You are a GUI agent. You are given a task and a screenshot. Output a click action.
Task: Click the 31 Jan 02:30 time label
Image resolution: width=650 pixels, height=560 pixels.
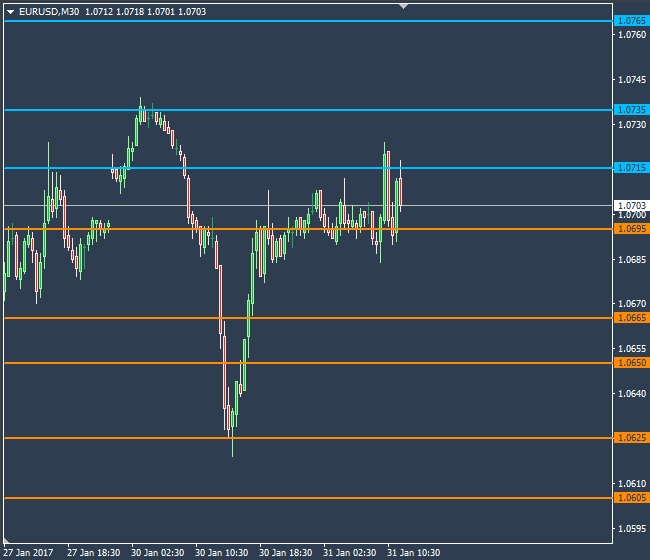click(x=350, y=552)
